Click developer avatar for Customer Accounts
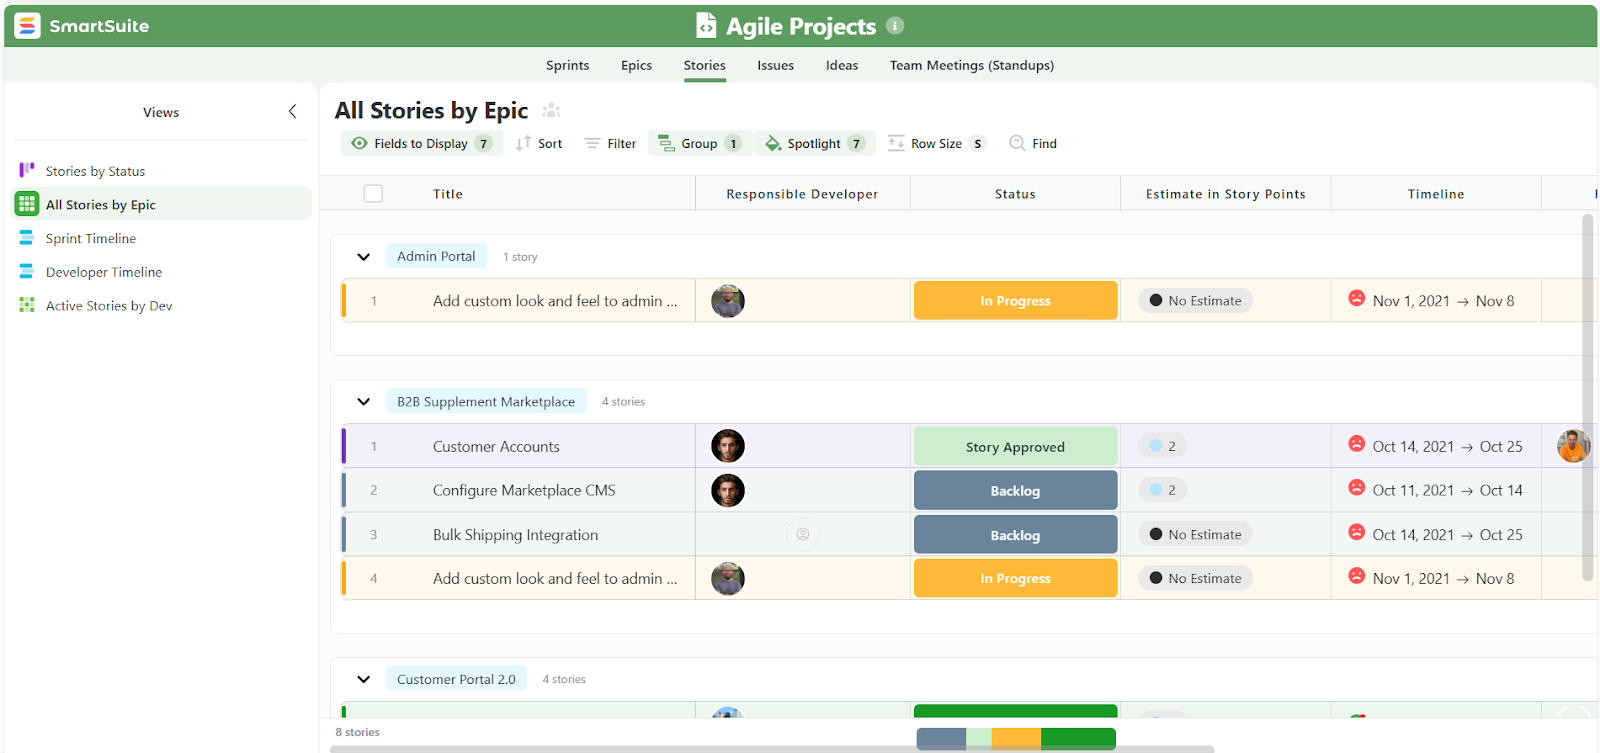 click(728, 446)
